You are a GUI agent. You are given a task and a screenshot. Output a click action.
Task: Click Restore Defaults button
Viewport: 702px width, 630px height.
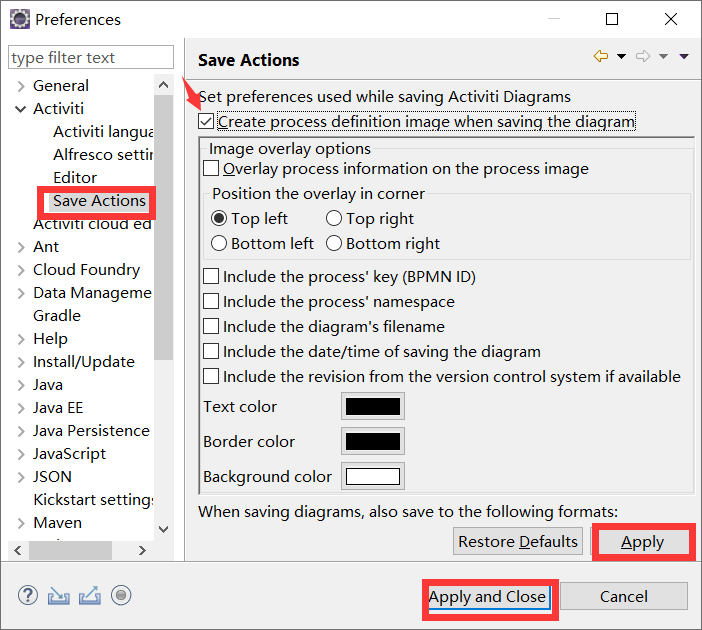(518, 541)
